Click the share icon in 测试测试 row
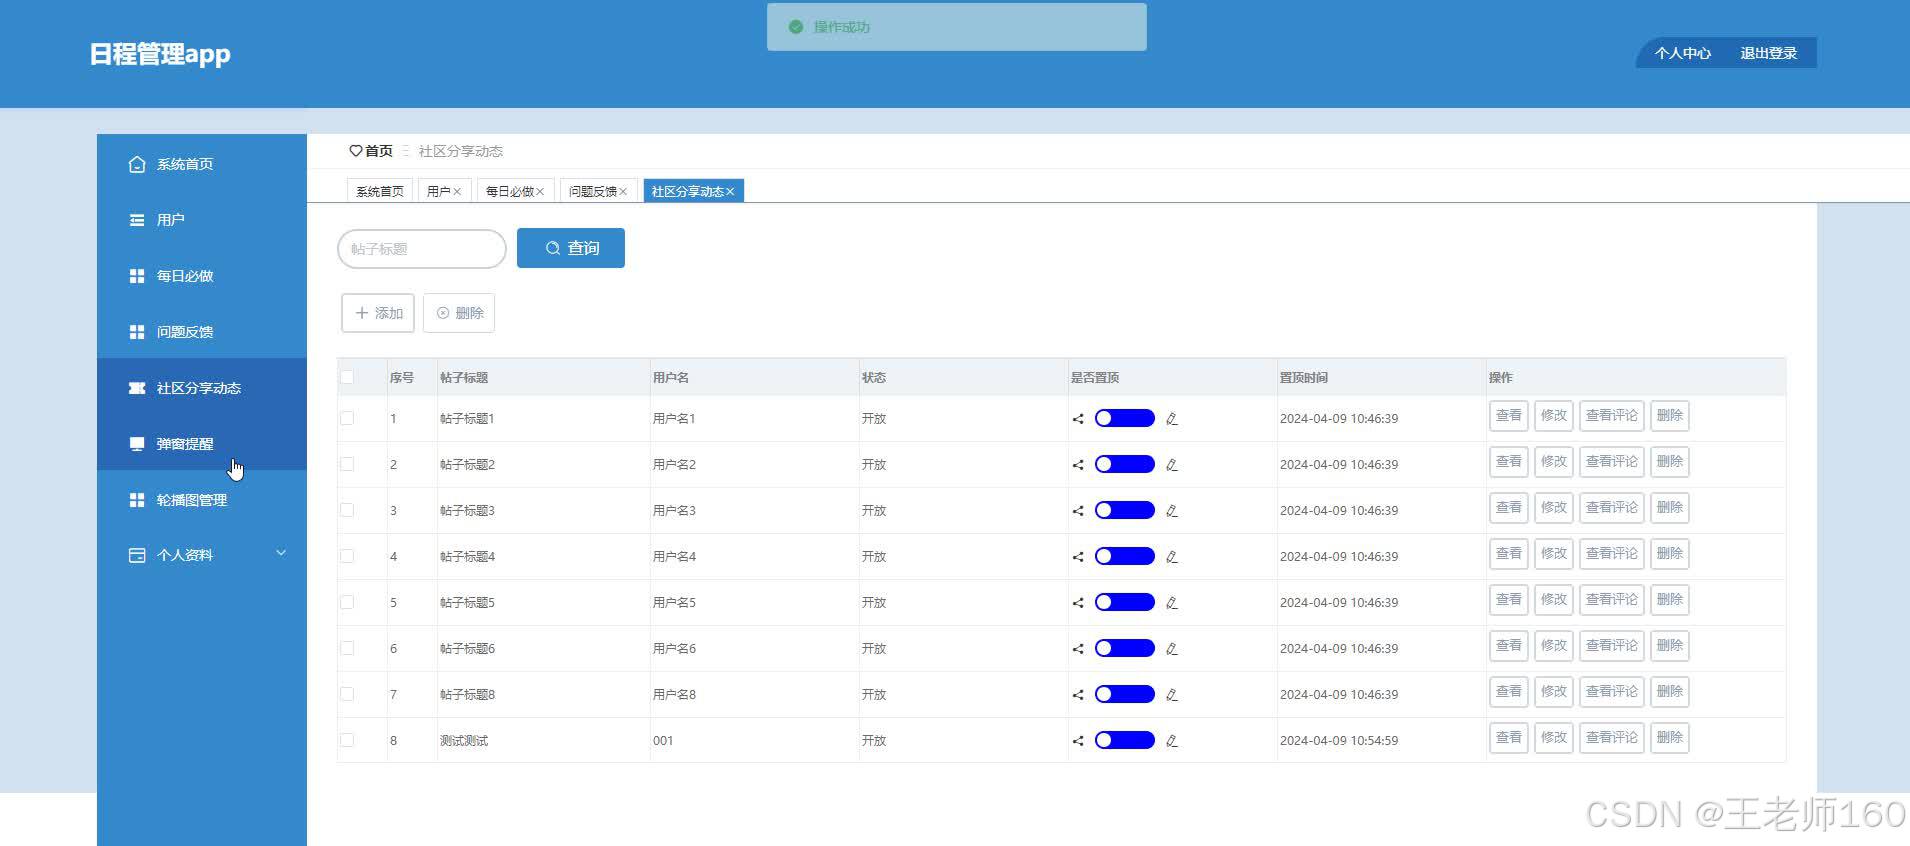The height and width of the screenshot is (846, 1910). tap(1078, 741)
